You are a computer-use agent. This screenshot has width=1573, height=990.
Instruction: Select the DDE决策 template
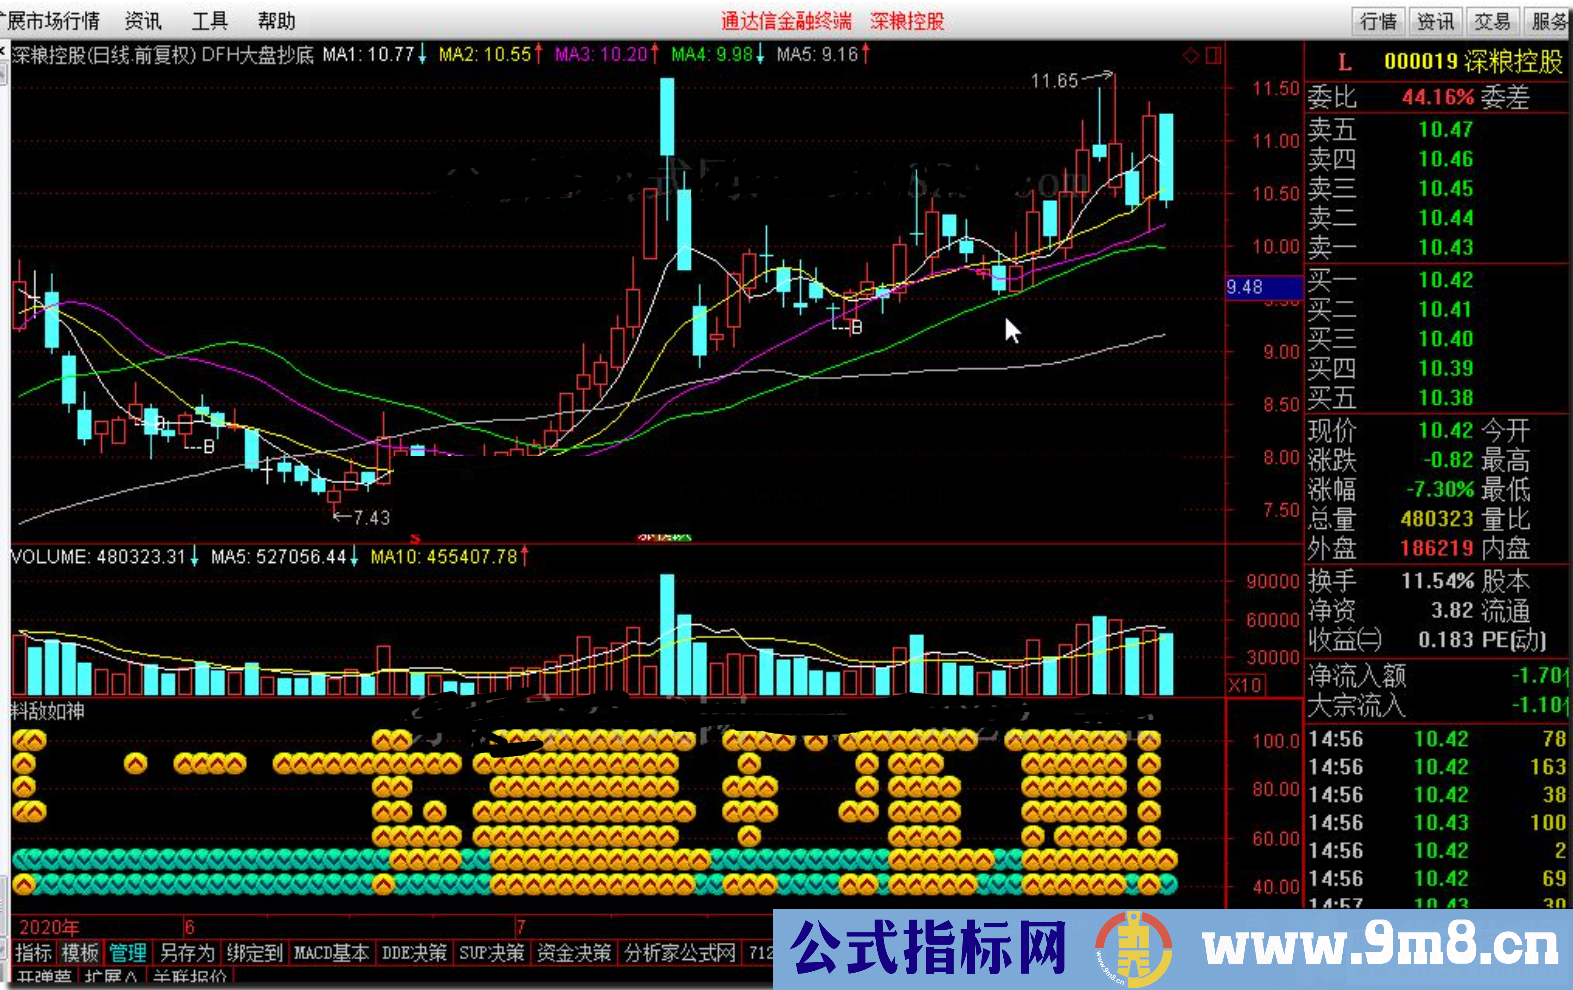414,953
